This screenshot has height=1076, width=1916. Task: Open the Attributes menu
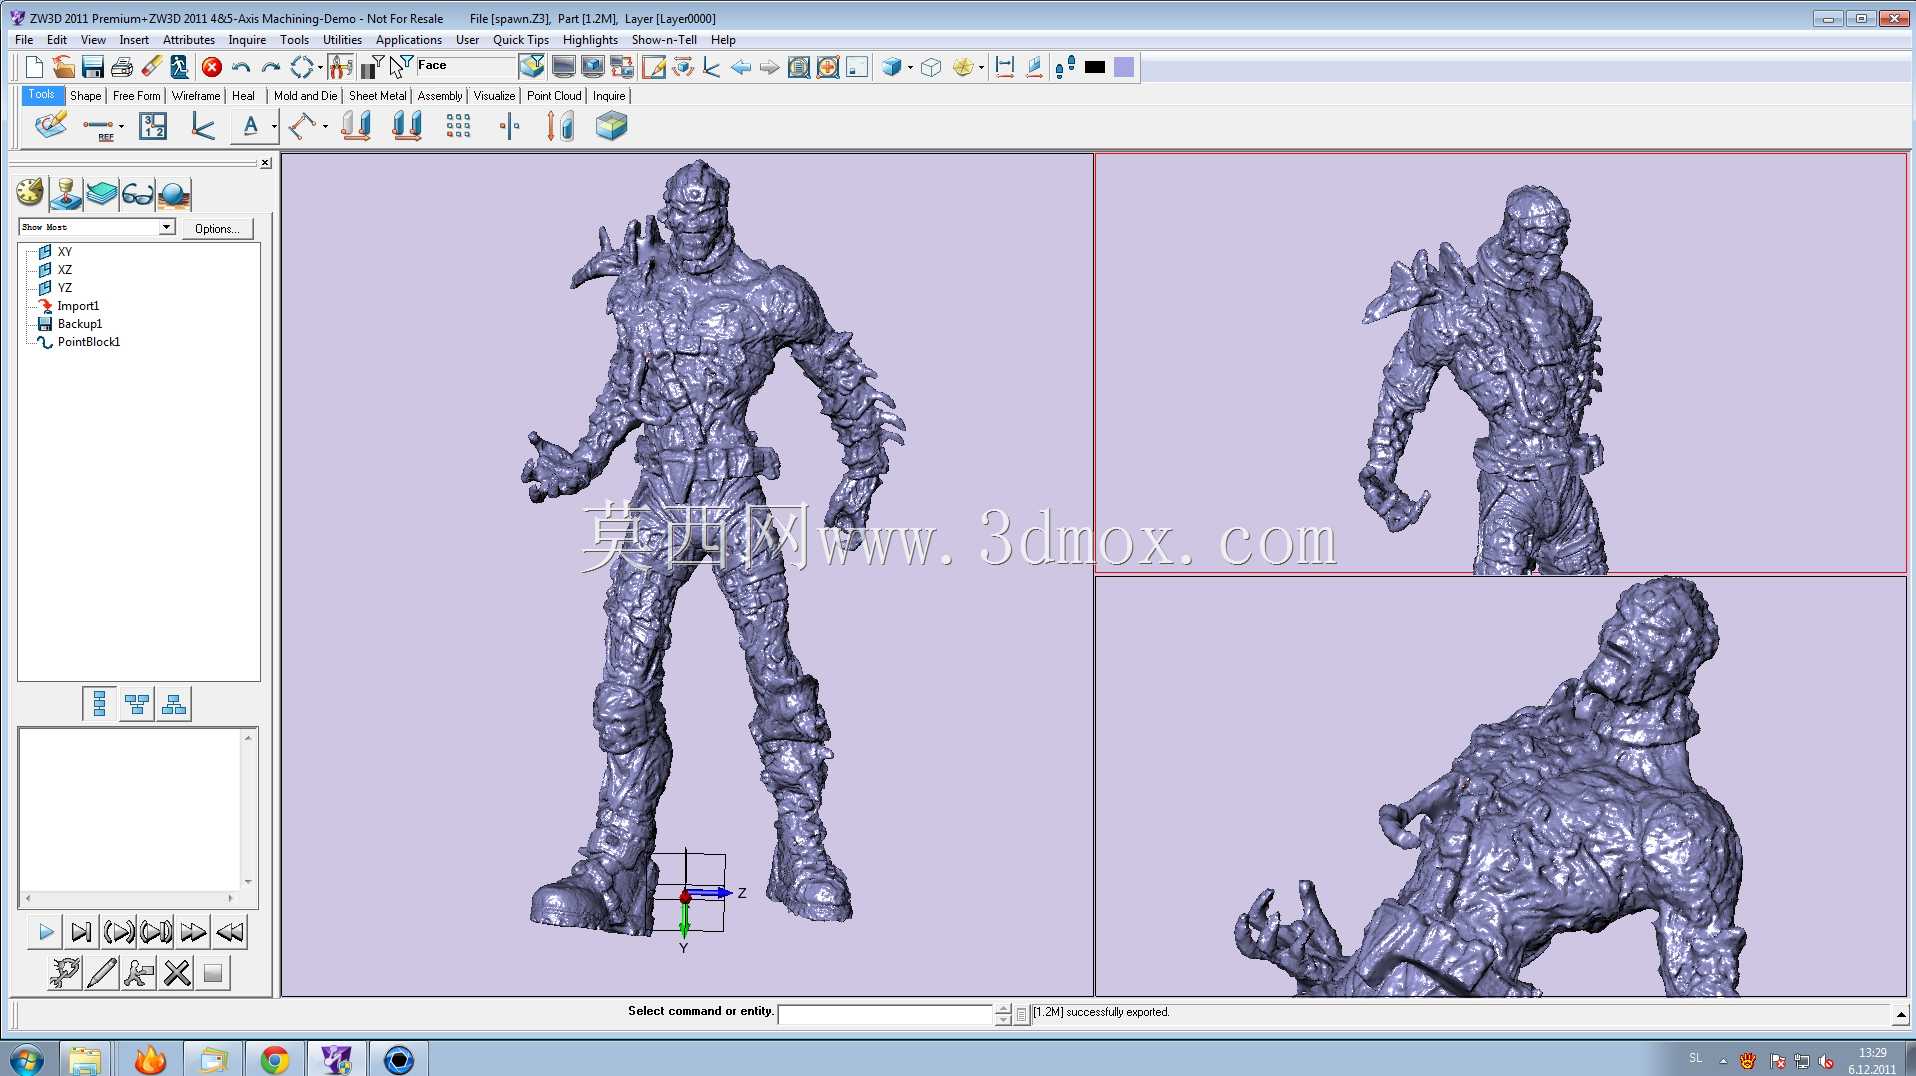(189, 40)
